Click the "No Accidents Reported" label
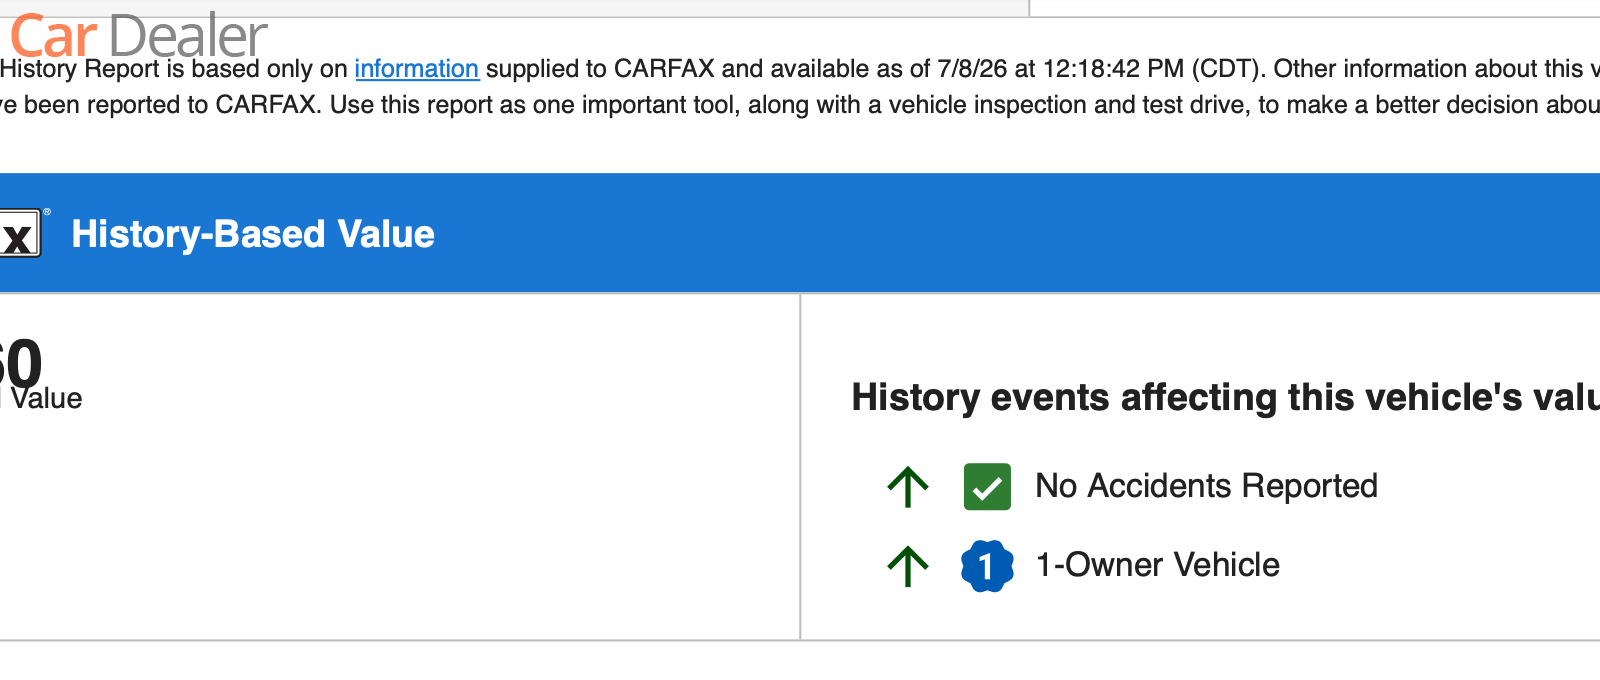Image resolution: width=1600 pixels, height=680 pixels. [x=1206, y=486]
